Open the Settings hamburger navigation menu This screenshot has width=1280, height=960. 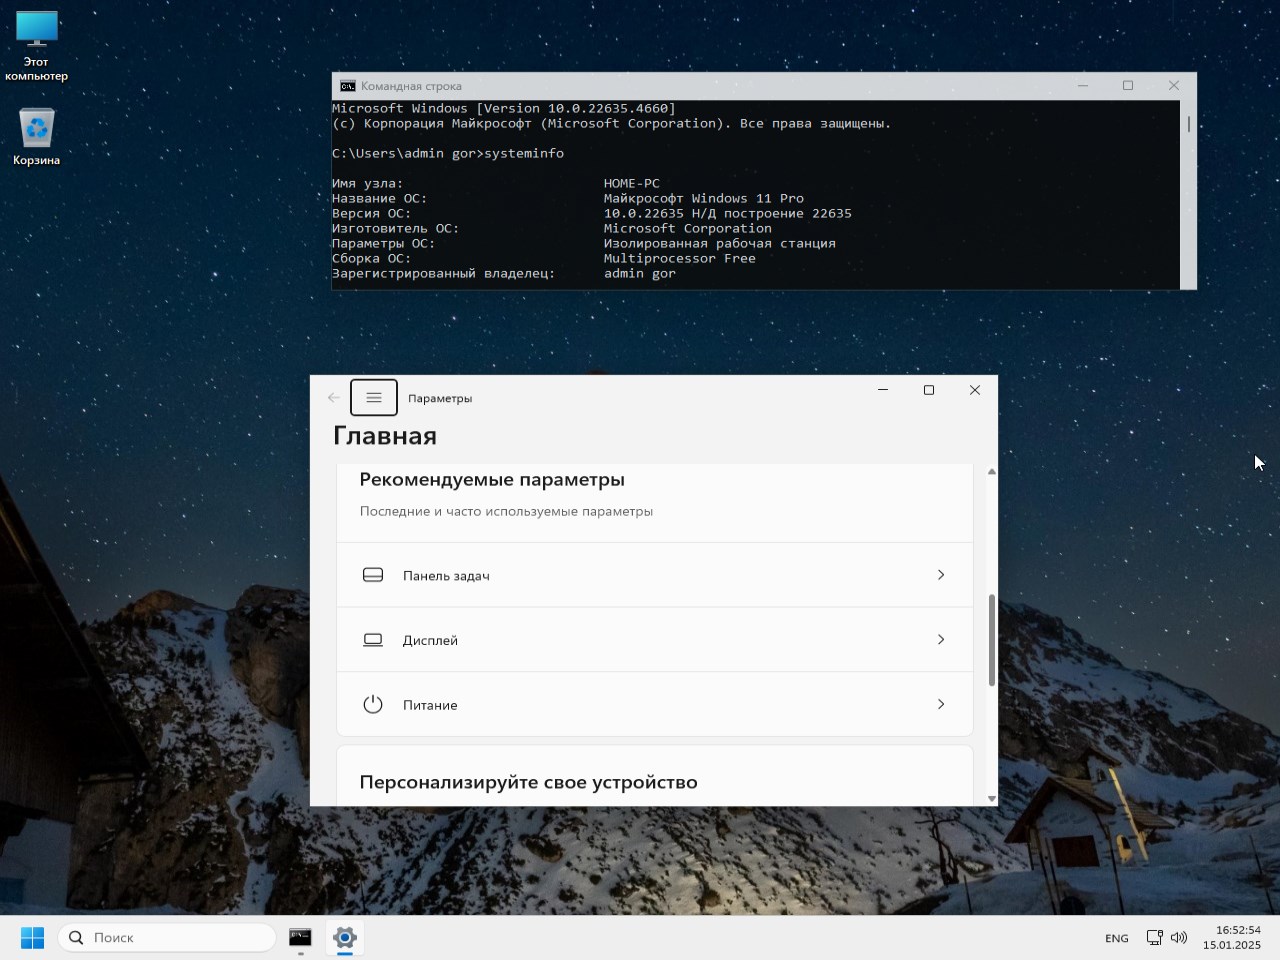(x=374, y=398)
